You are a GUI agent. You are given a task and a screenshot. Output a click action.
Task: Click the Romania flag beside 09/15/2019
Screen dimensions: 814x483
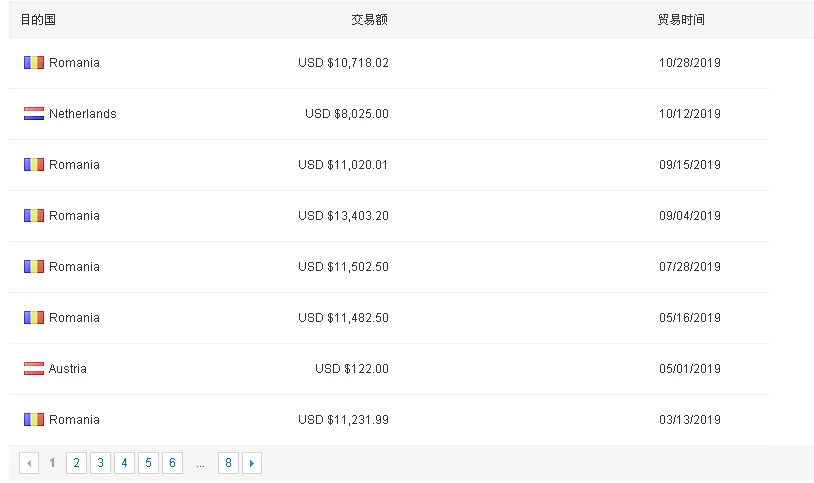34,165
